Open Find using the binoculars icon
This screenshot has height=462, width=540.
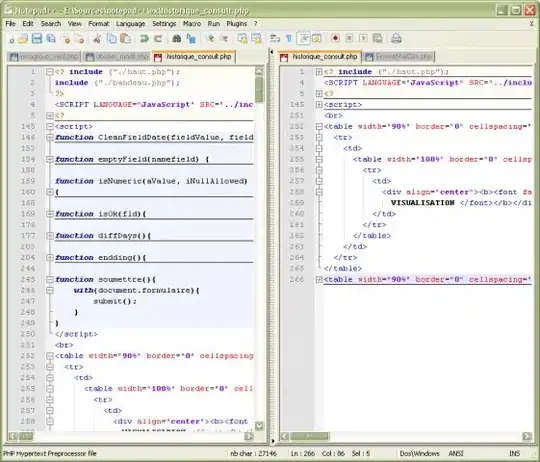[177, 39]
